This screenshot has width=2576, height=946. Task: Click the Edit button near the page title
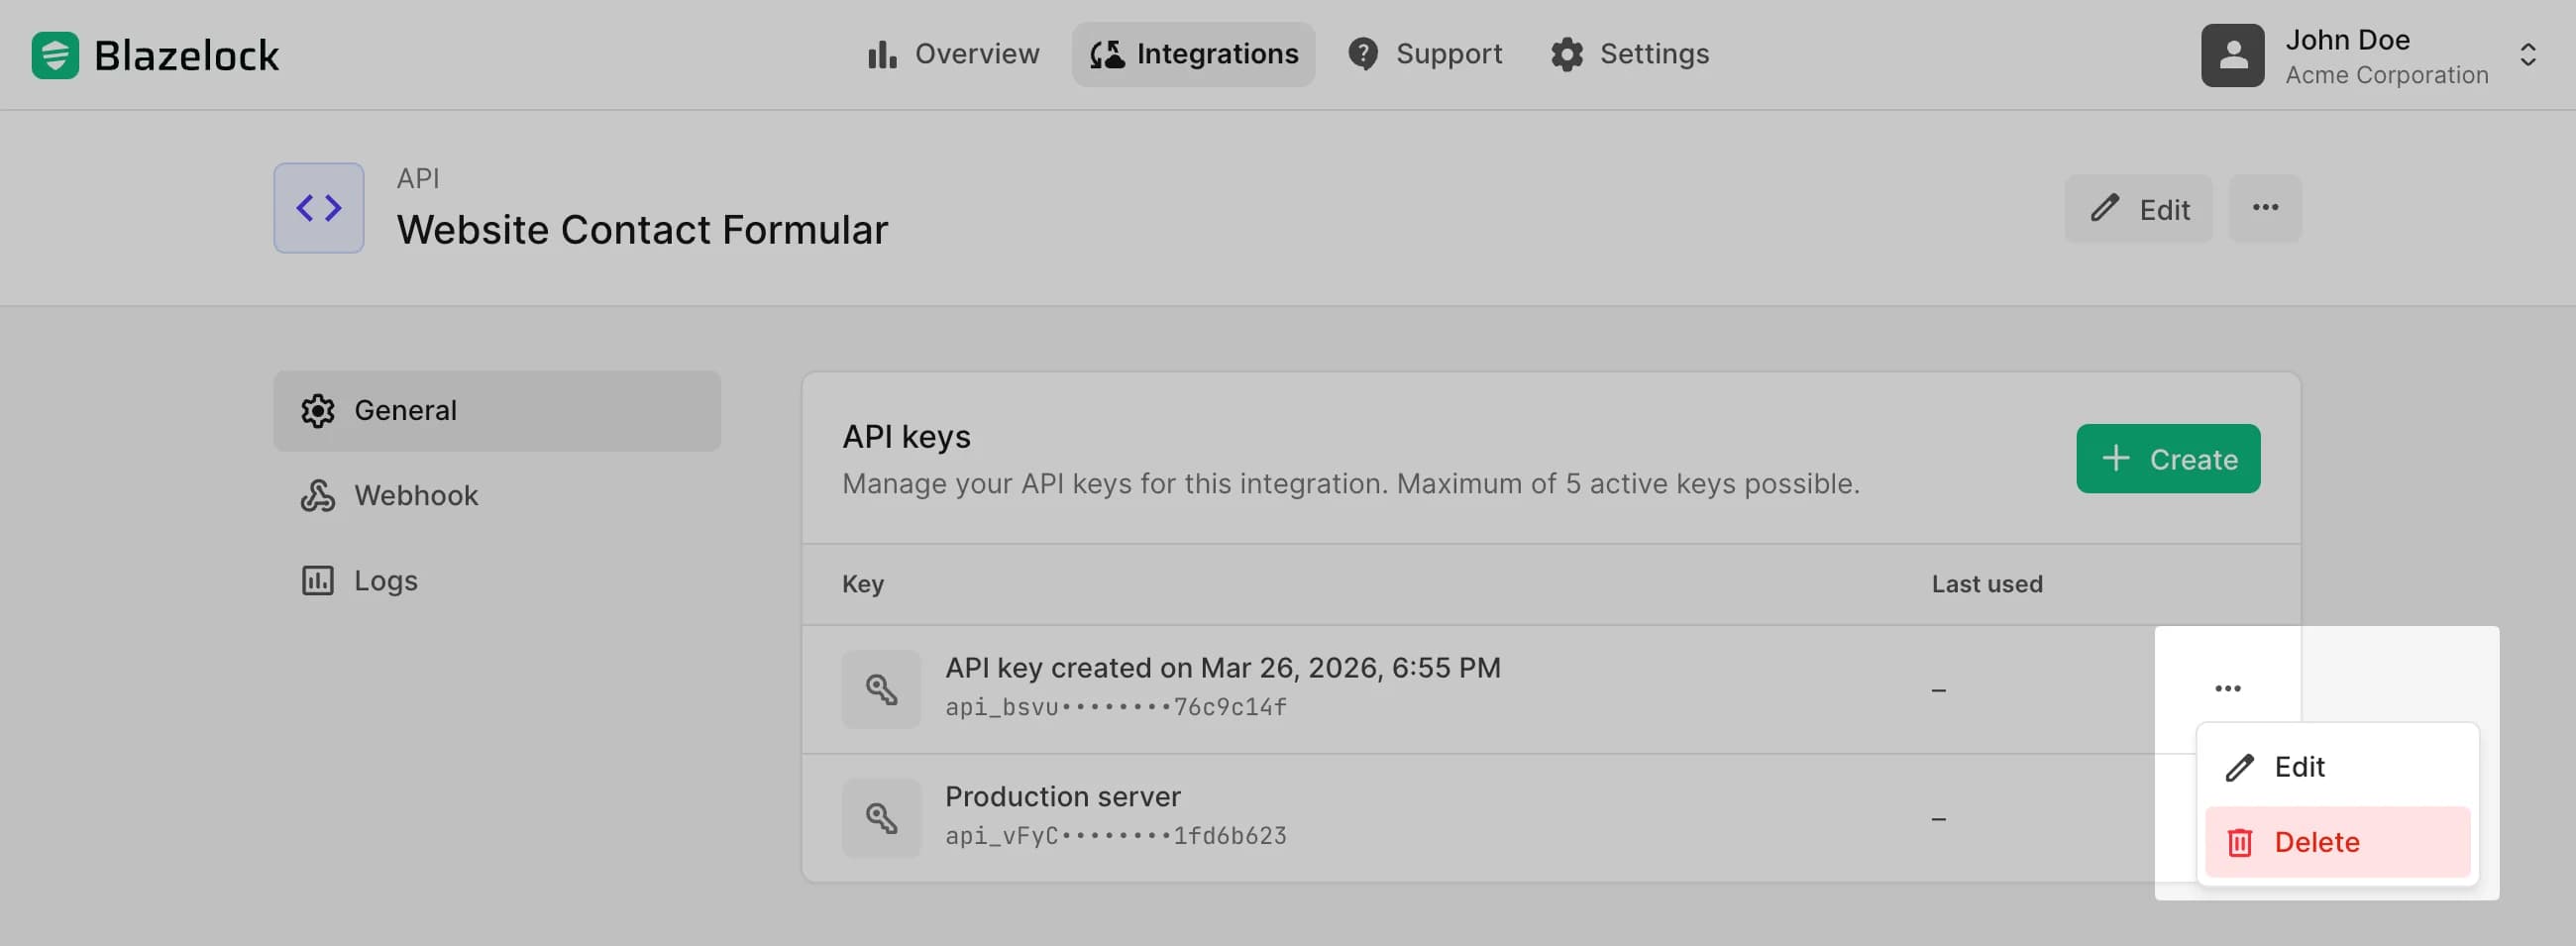(2138, 208)
